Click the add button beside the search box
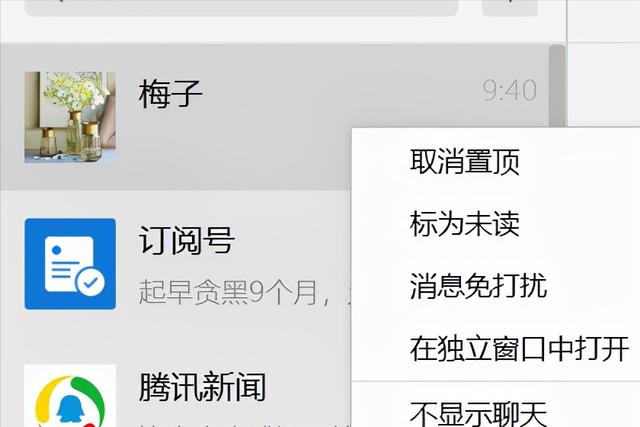Image resolution: width=640 pixels, height=427 pixels. pyautogui.click(x=510, y=6)
